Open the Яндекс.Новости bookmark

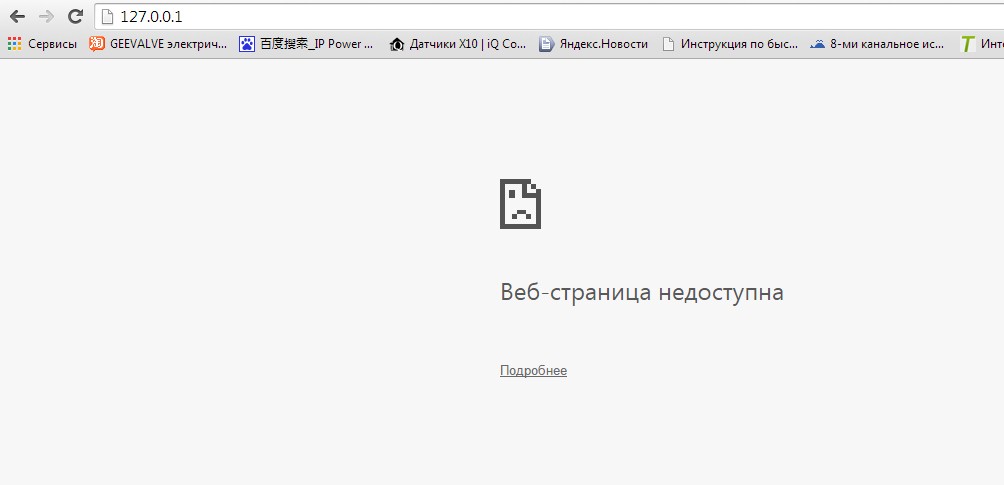(x=593, y=44)
